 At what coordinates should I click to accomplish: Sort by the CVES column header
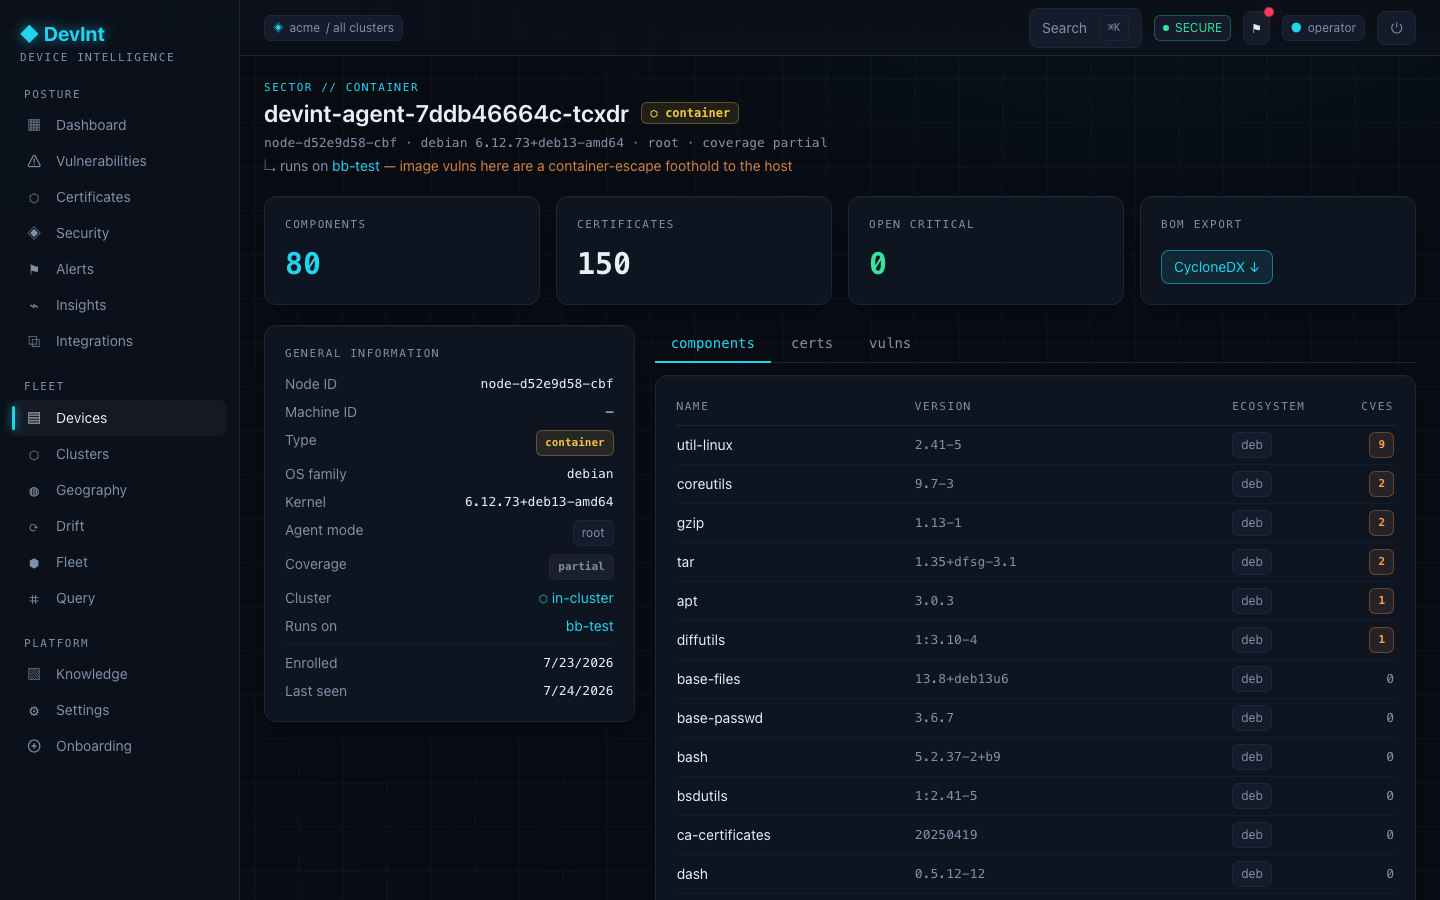tap(1377, 406)
